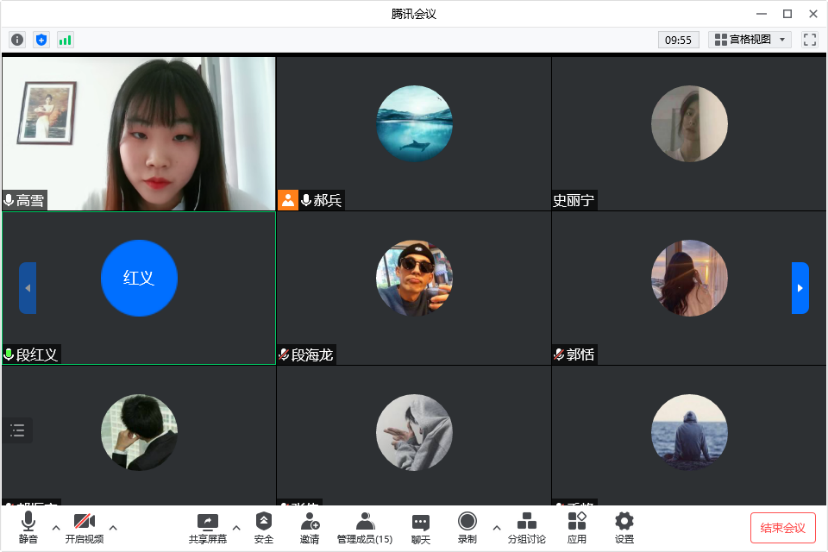Go to next page of video grid
Viewport: 828px width, 552px height.
pos(800,288)
